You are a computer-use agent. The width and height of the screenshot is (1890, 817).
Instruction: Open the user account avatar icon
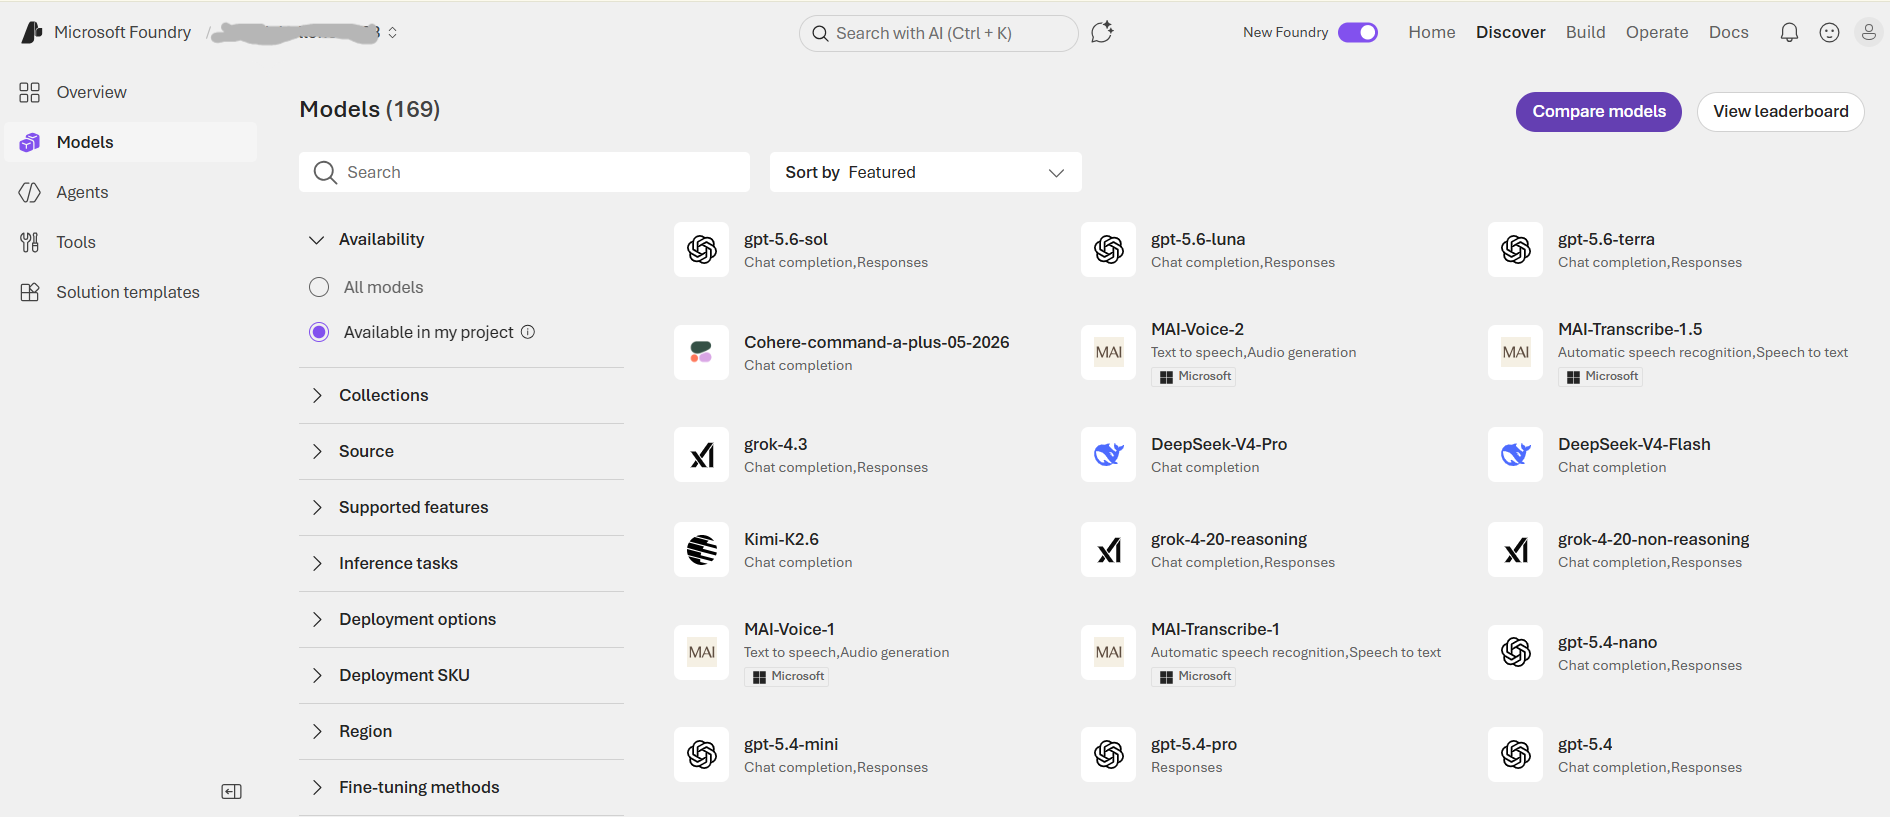click(x=1868, y=32)
